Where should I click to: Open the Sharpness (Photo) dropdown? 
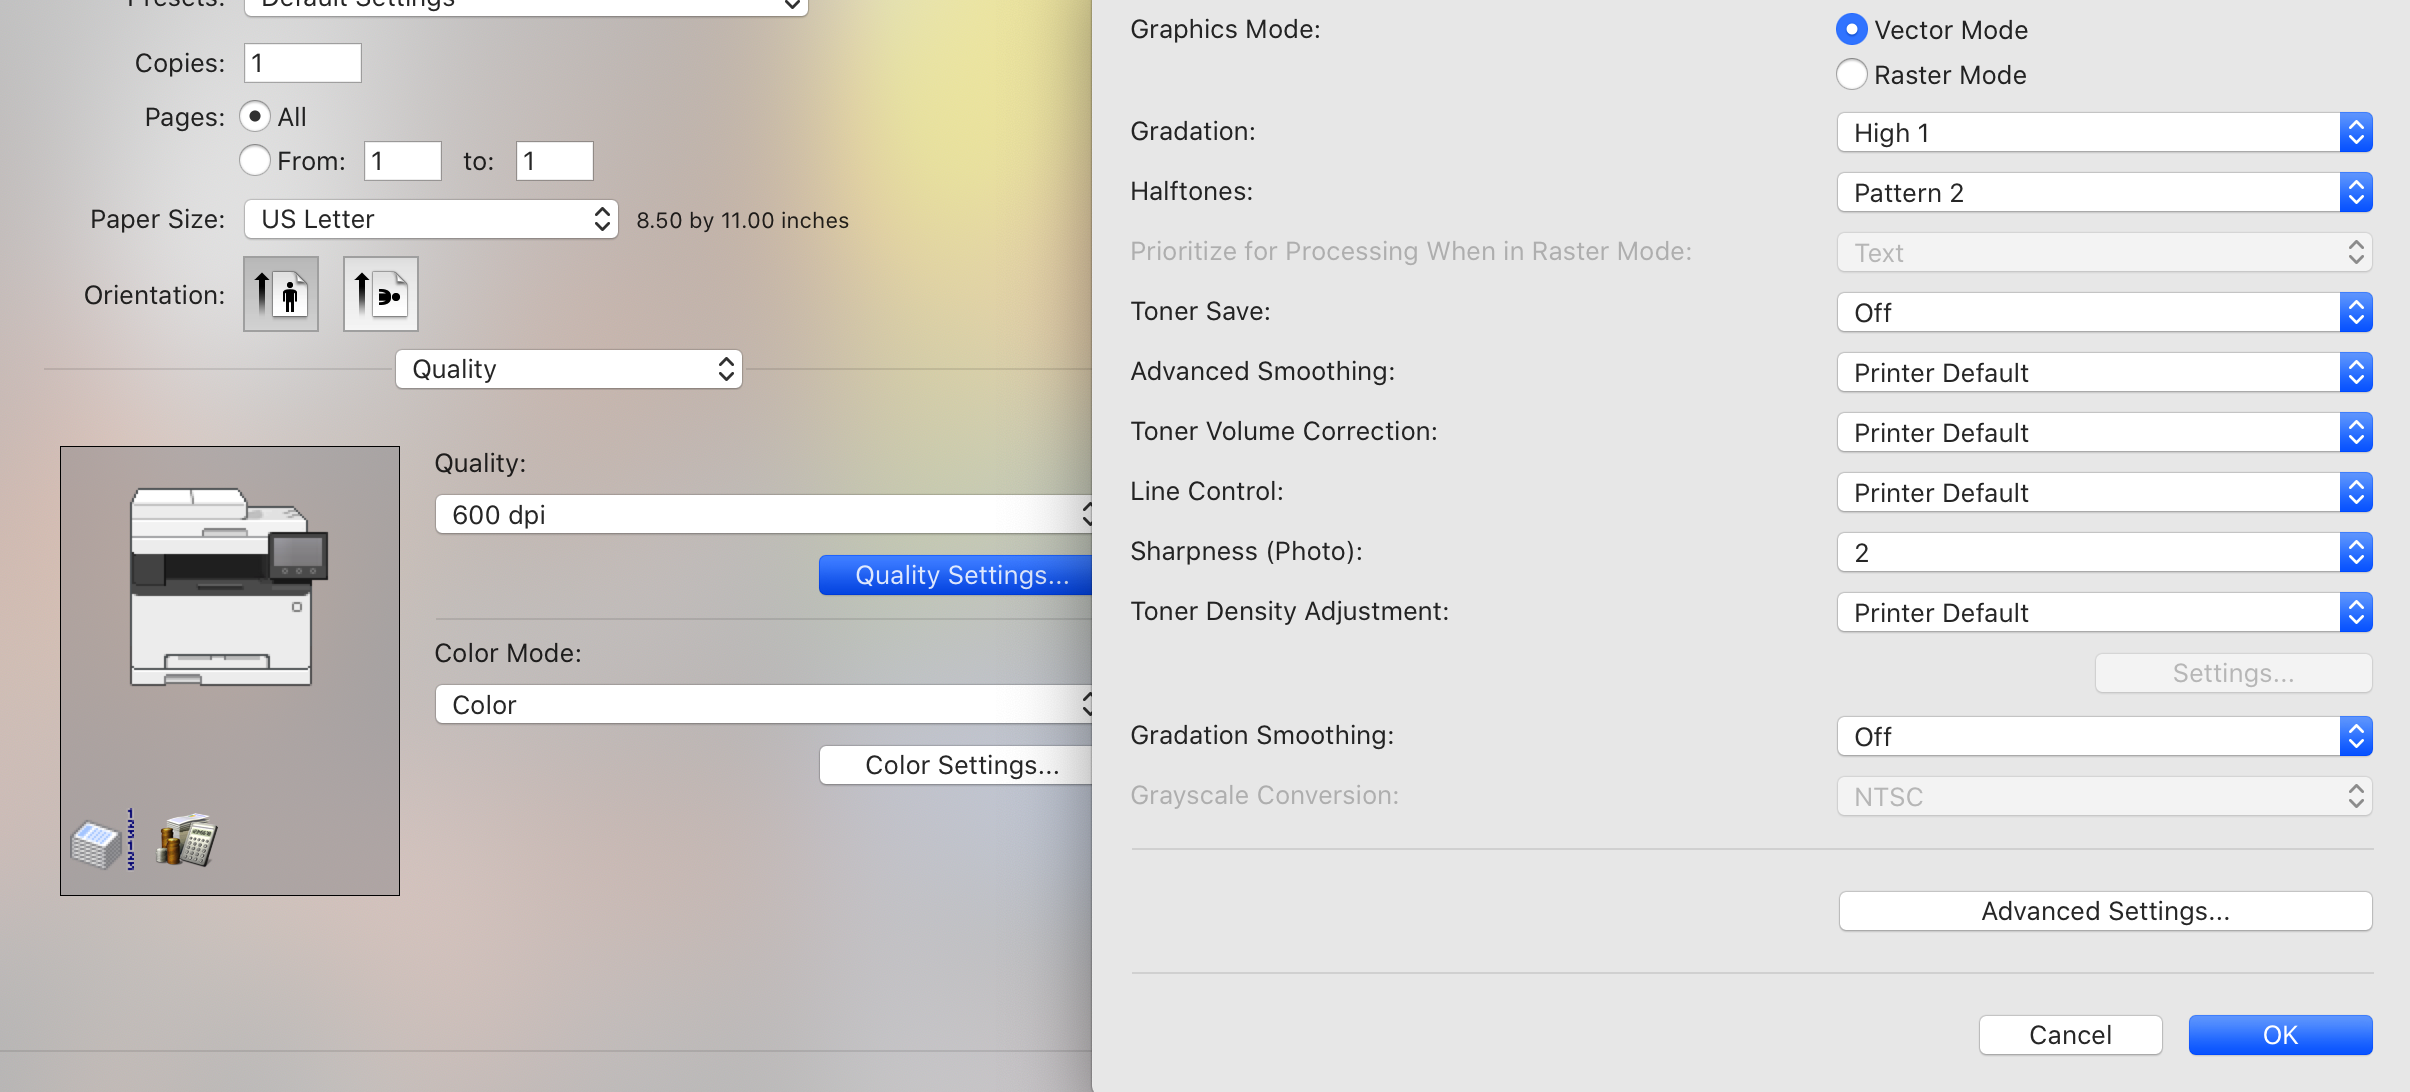coord(2104,553)
